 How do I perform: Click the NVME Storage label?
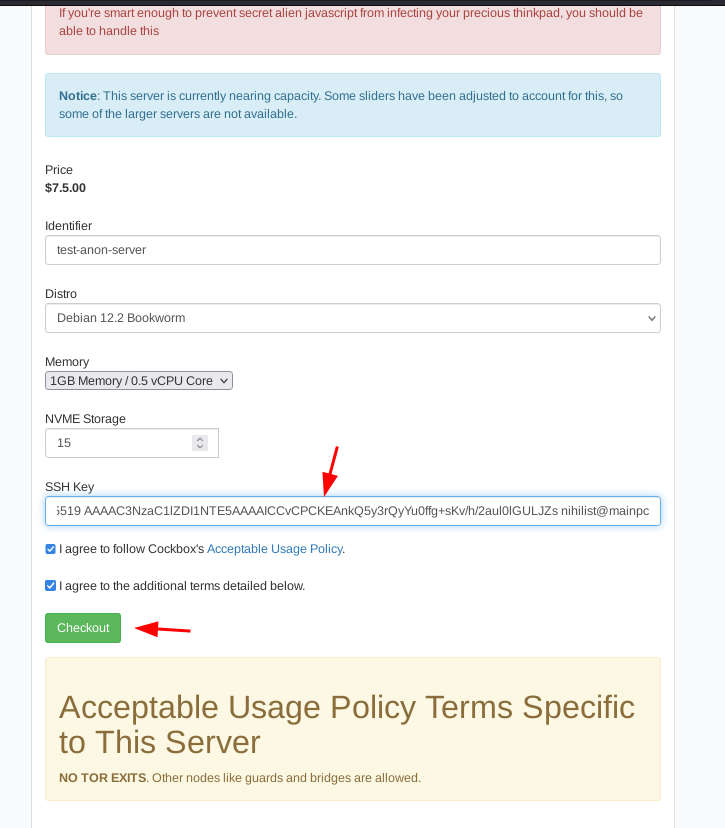point(85,419)
